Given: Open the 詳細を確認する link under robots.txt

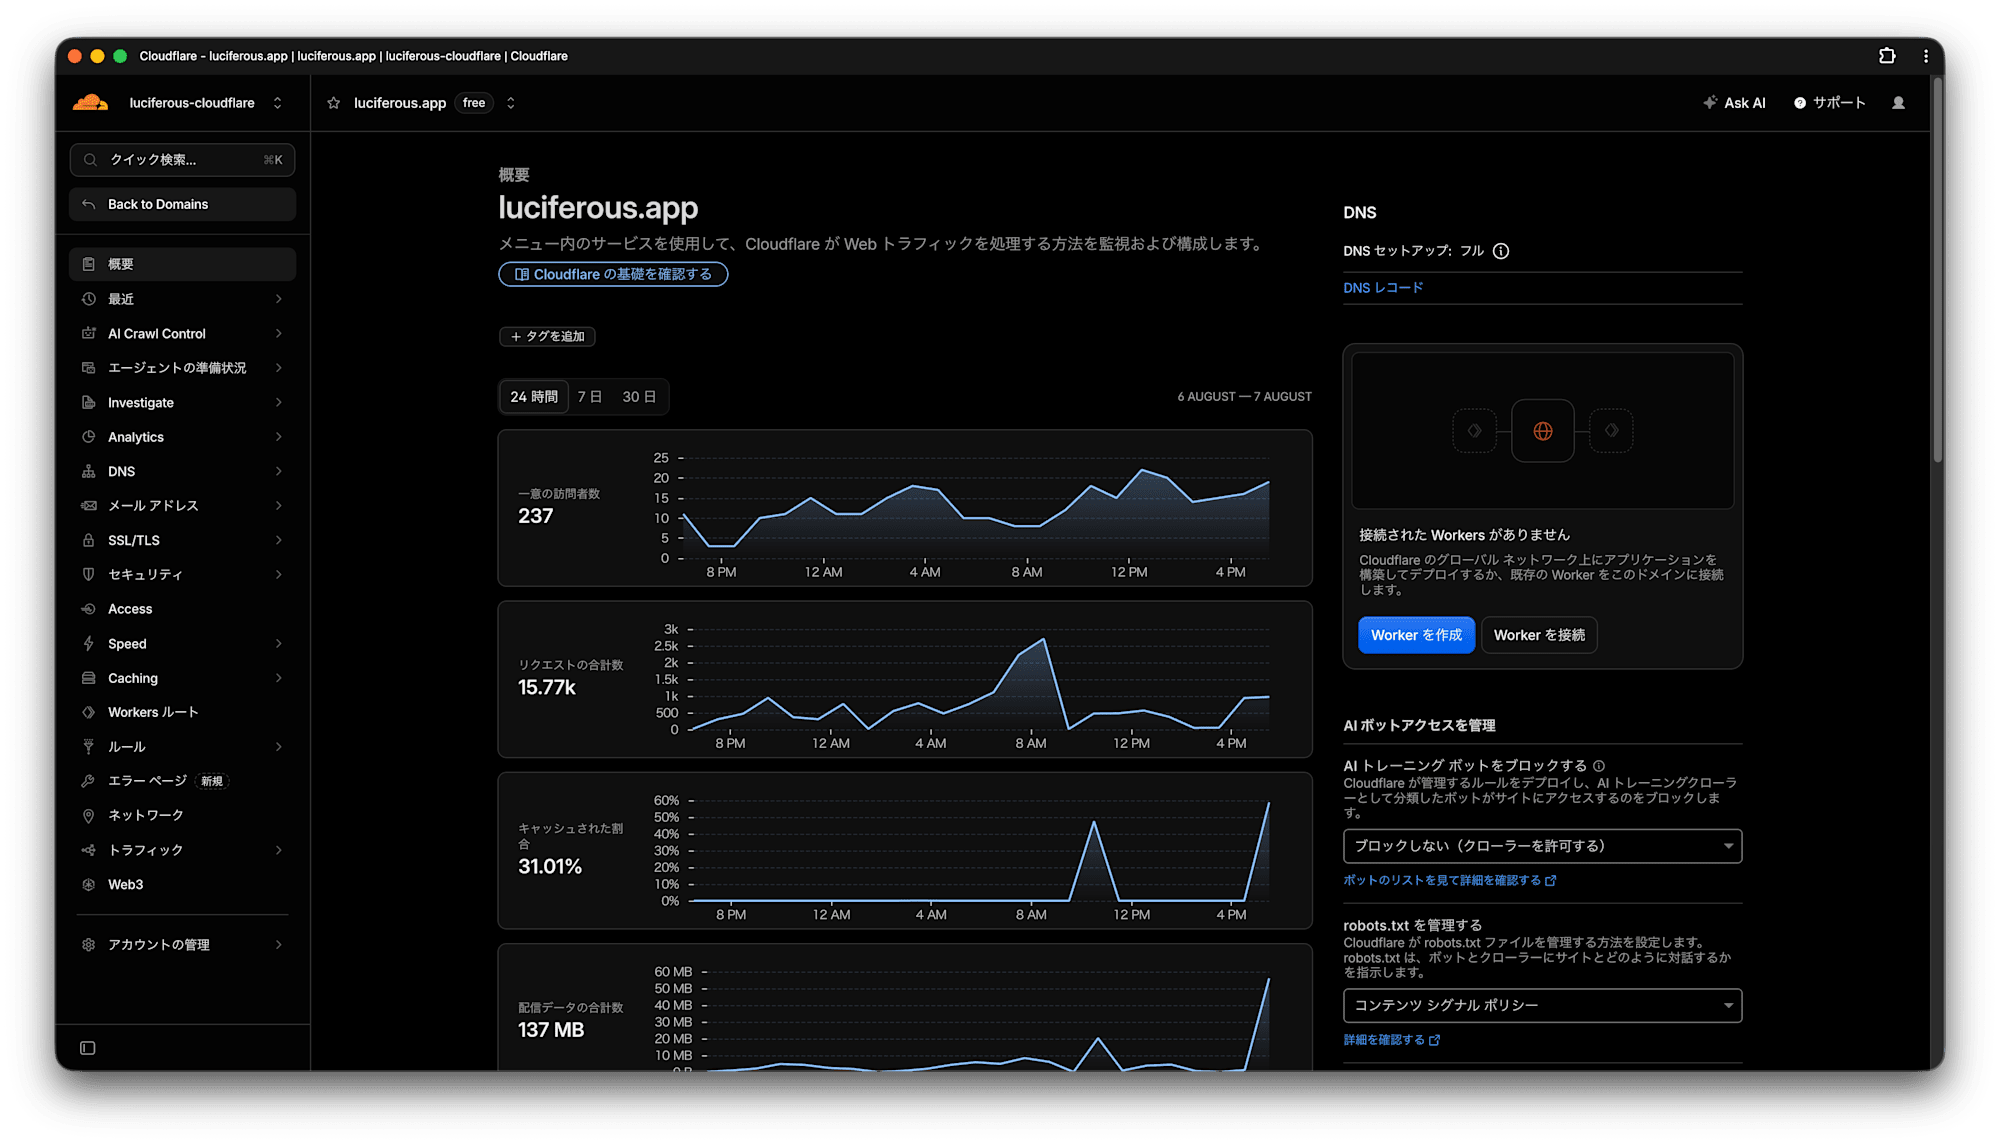Looking at the screenshot, I should 1391,1040.
